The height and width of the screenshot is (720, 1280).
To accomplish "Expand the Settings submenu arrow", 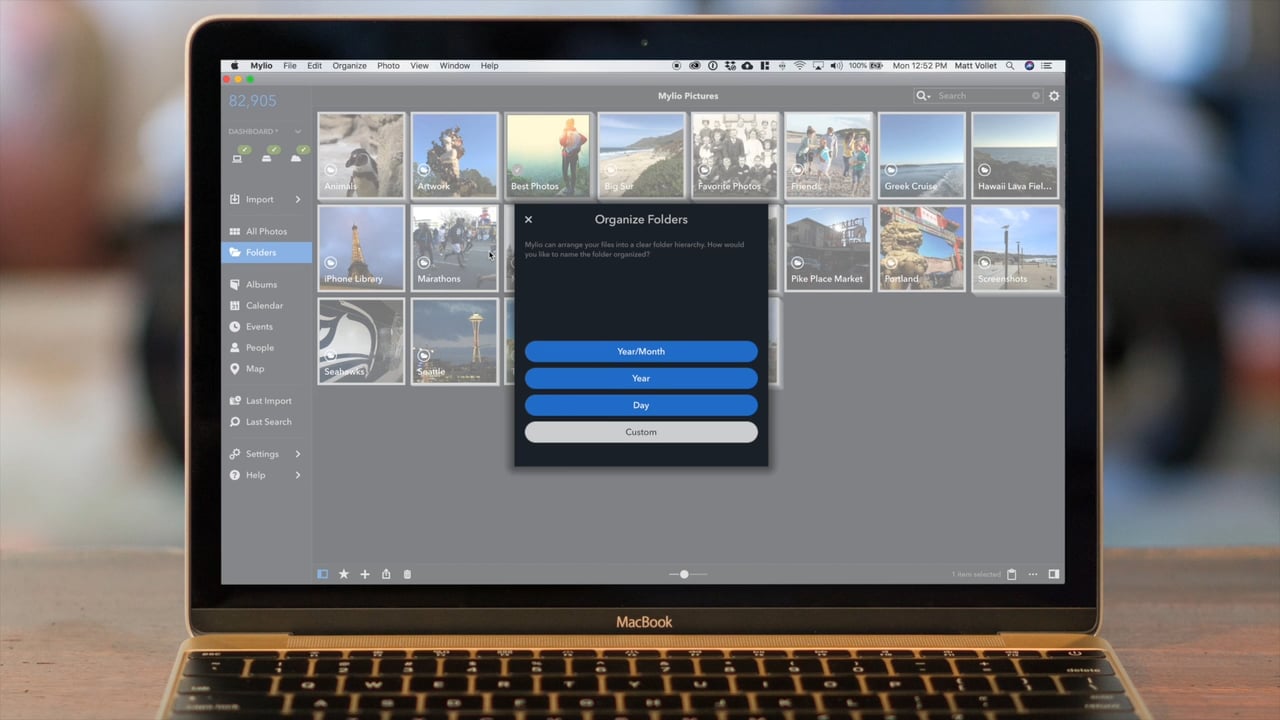I will tap(298, 454).
